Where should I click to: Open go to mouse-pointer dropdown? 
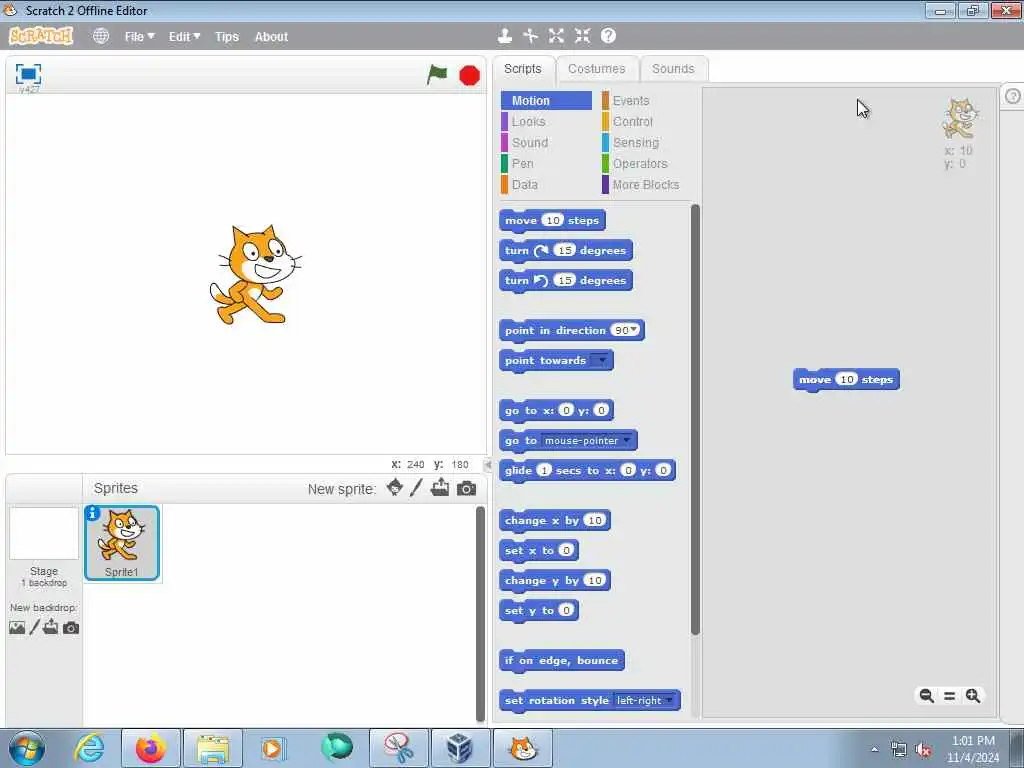coord(626,440)
